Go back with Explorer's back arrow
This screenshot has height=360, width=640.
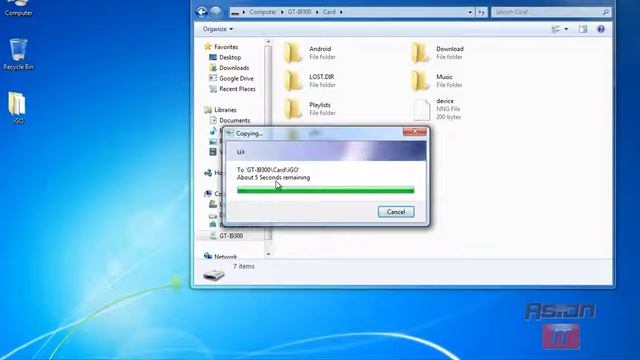coord(202,12)
